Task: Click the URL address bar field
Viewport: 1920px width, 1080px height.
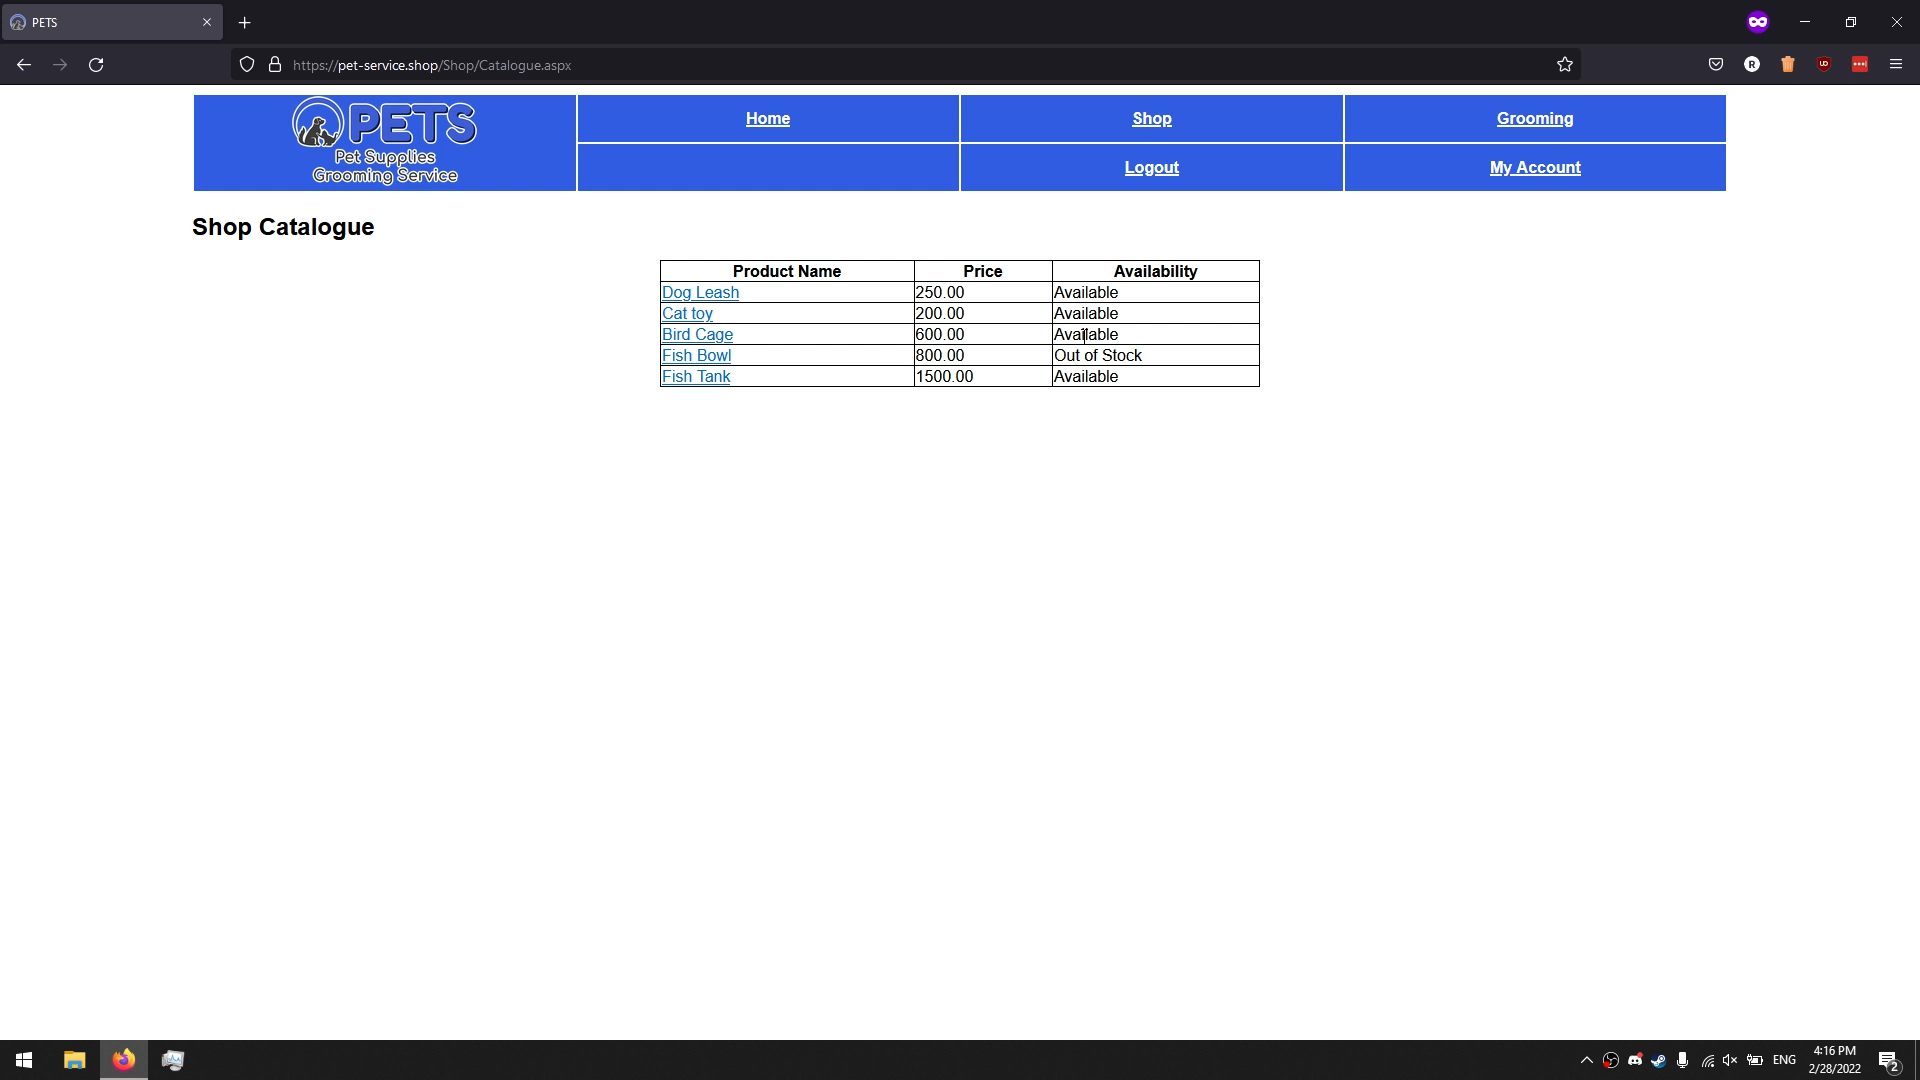Action: click(x=900, y=64)
